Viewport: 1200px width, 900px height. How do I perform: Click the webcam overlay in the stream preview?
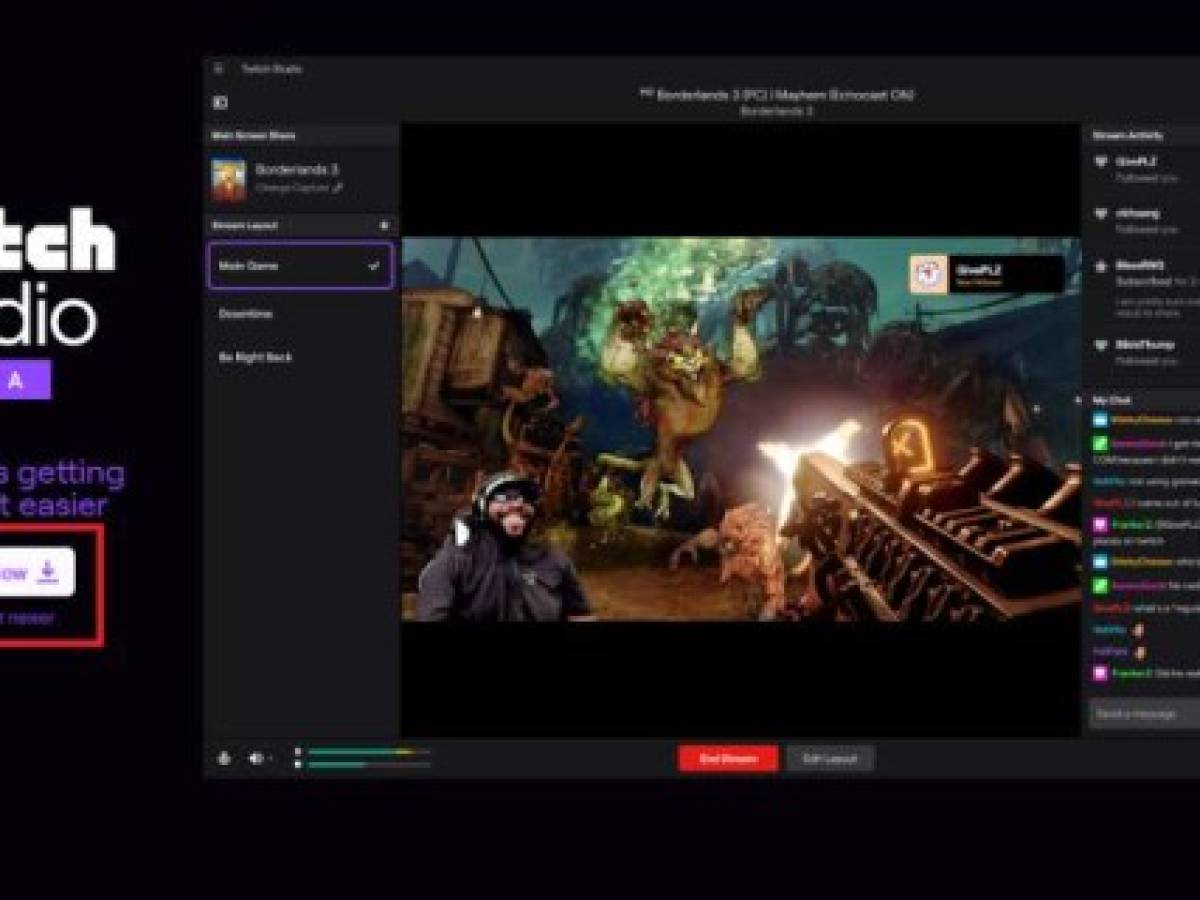point(503,547)
